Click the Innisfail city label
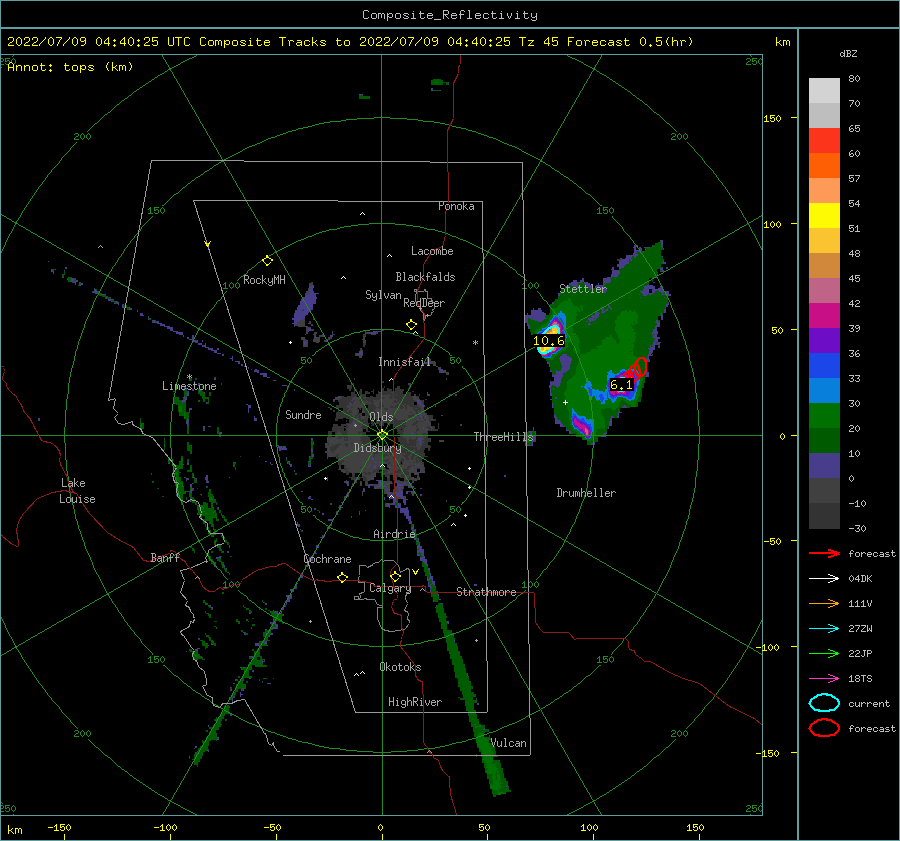This screenshot has width=900, height=841. pos(405,362)
